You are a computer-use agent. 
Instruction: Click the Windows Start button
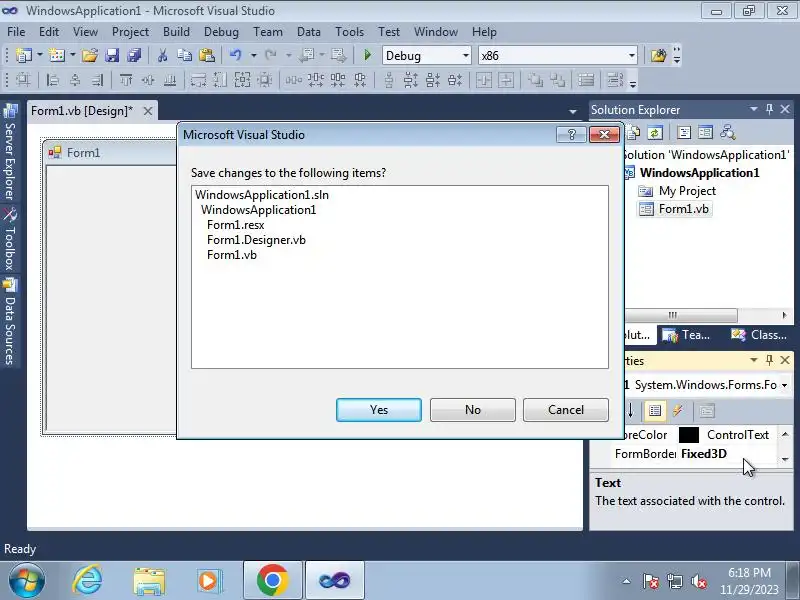(x=26, y=581)
